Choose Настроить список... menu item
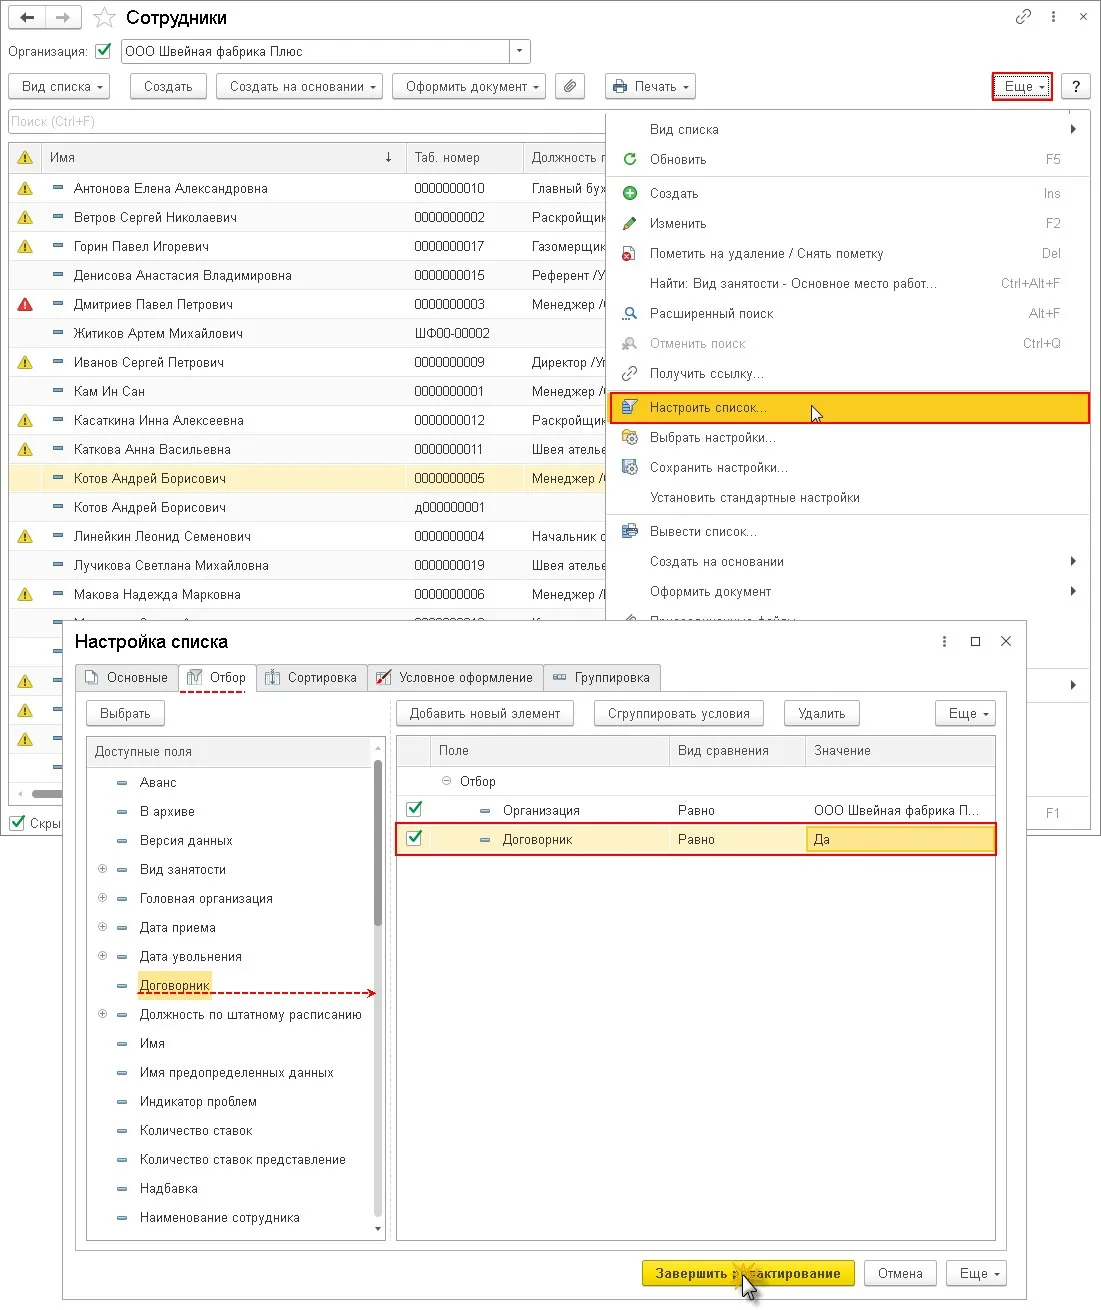This screenshot has width=1101, height=1310. [x=848, y=407]
